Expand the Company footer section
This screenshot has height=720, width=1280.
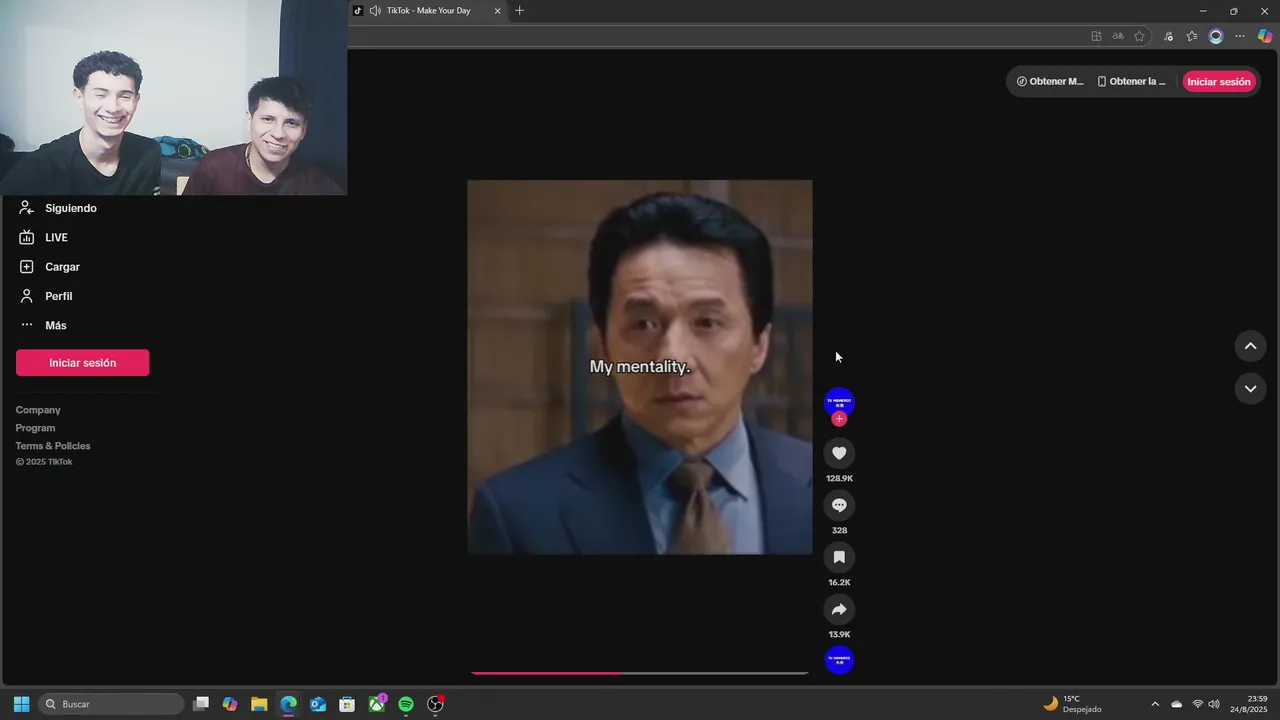38,410
